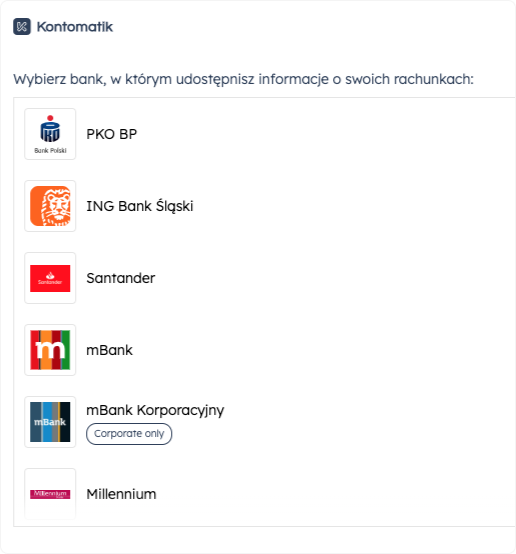Select the Millennium bank logo
Screen dimensions: 516x554
click(50, 494)
